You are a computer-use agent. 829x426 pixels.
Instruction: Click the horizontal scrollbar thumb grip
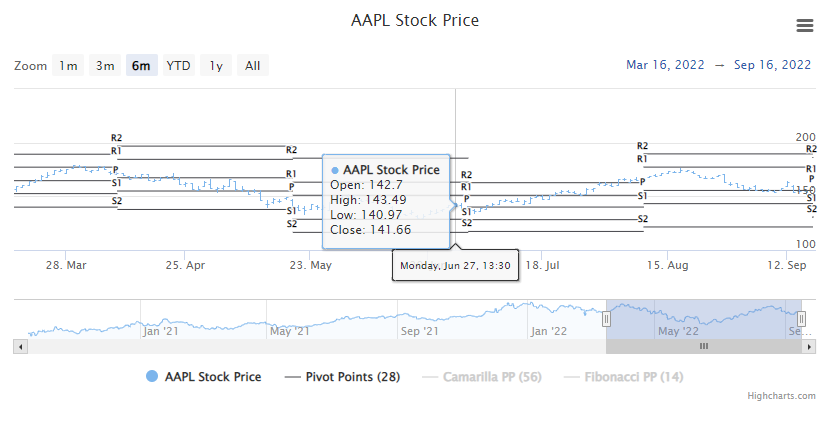click(703, 346)
